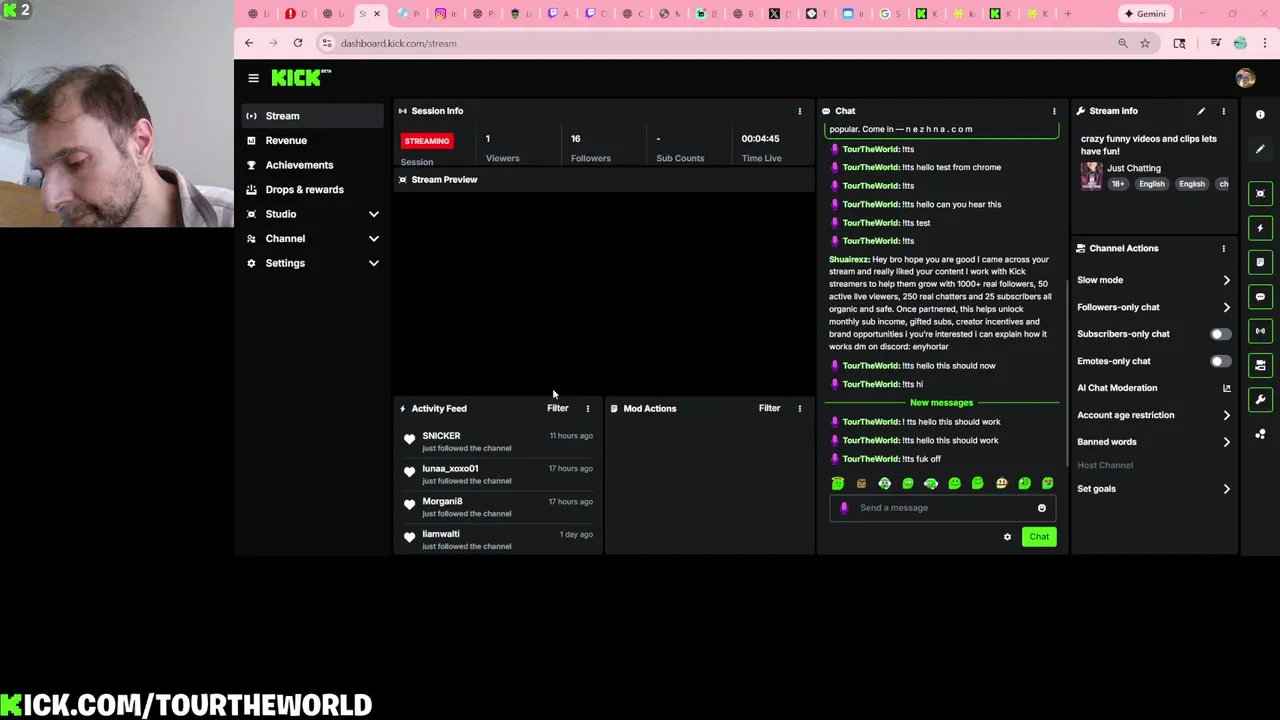Toggle Subscribers-only chat switch
Image resolution: width=1280 pixels, height=720 pixels.
pos(1220,334)
